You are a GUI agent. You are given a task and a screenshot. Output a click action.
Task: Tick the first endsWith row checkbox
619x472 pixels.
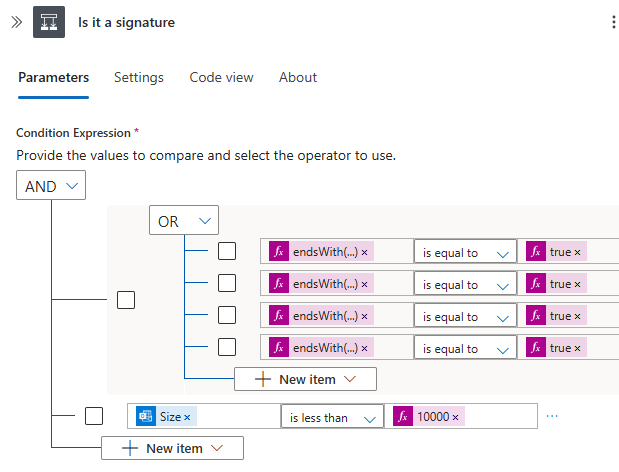point(227,252)
